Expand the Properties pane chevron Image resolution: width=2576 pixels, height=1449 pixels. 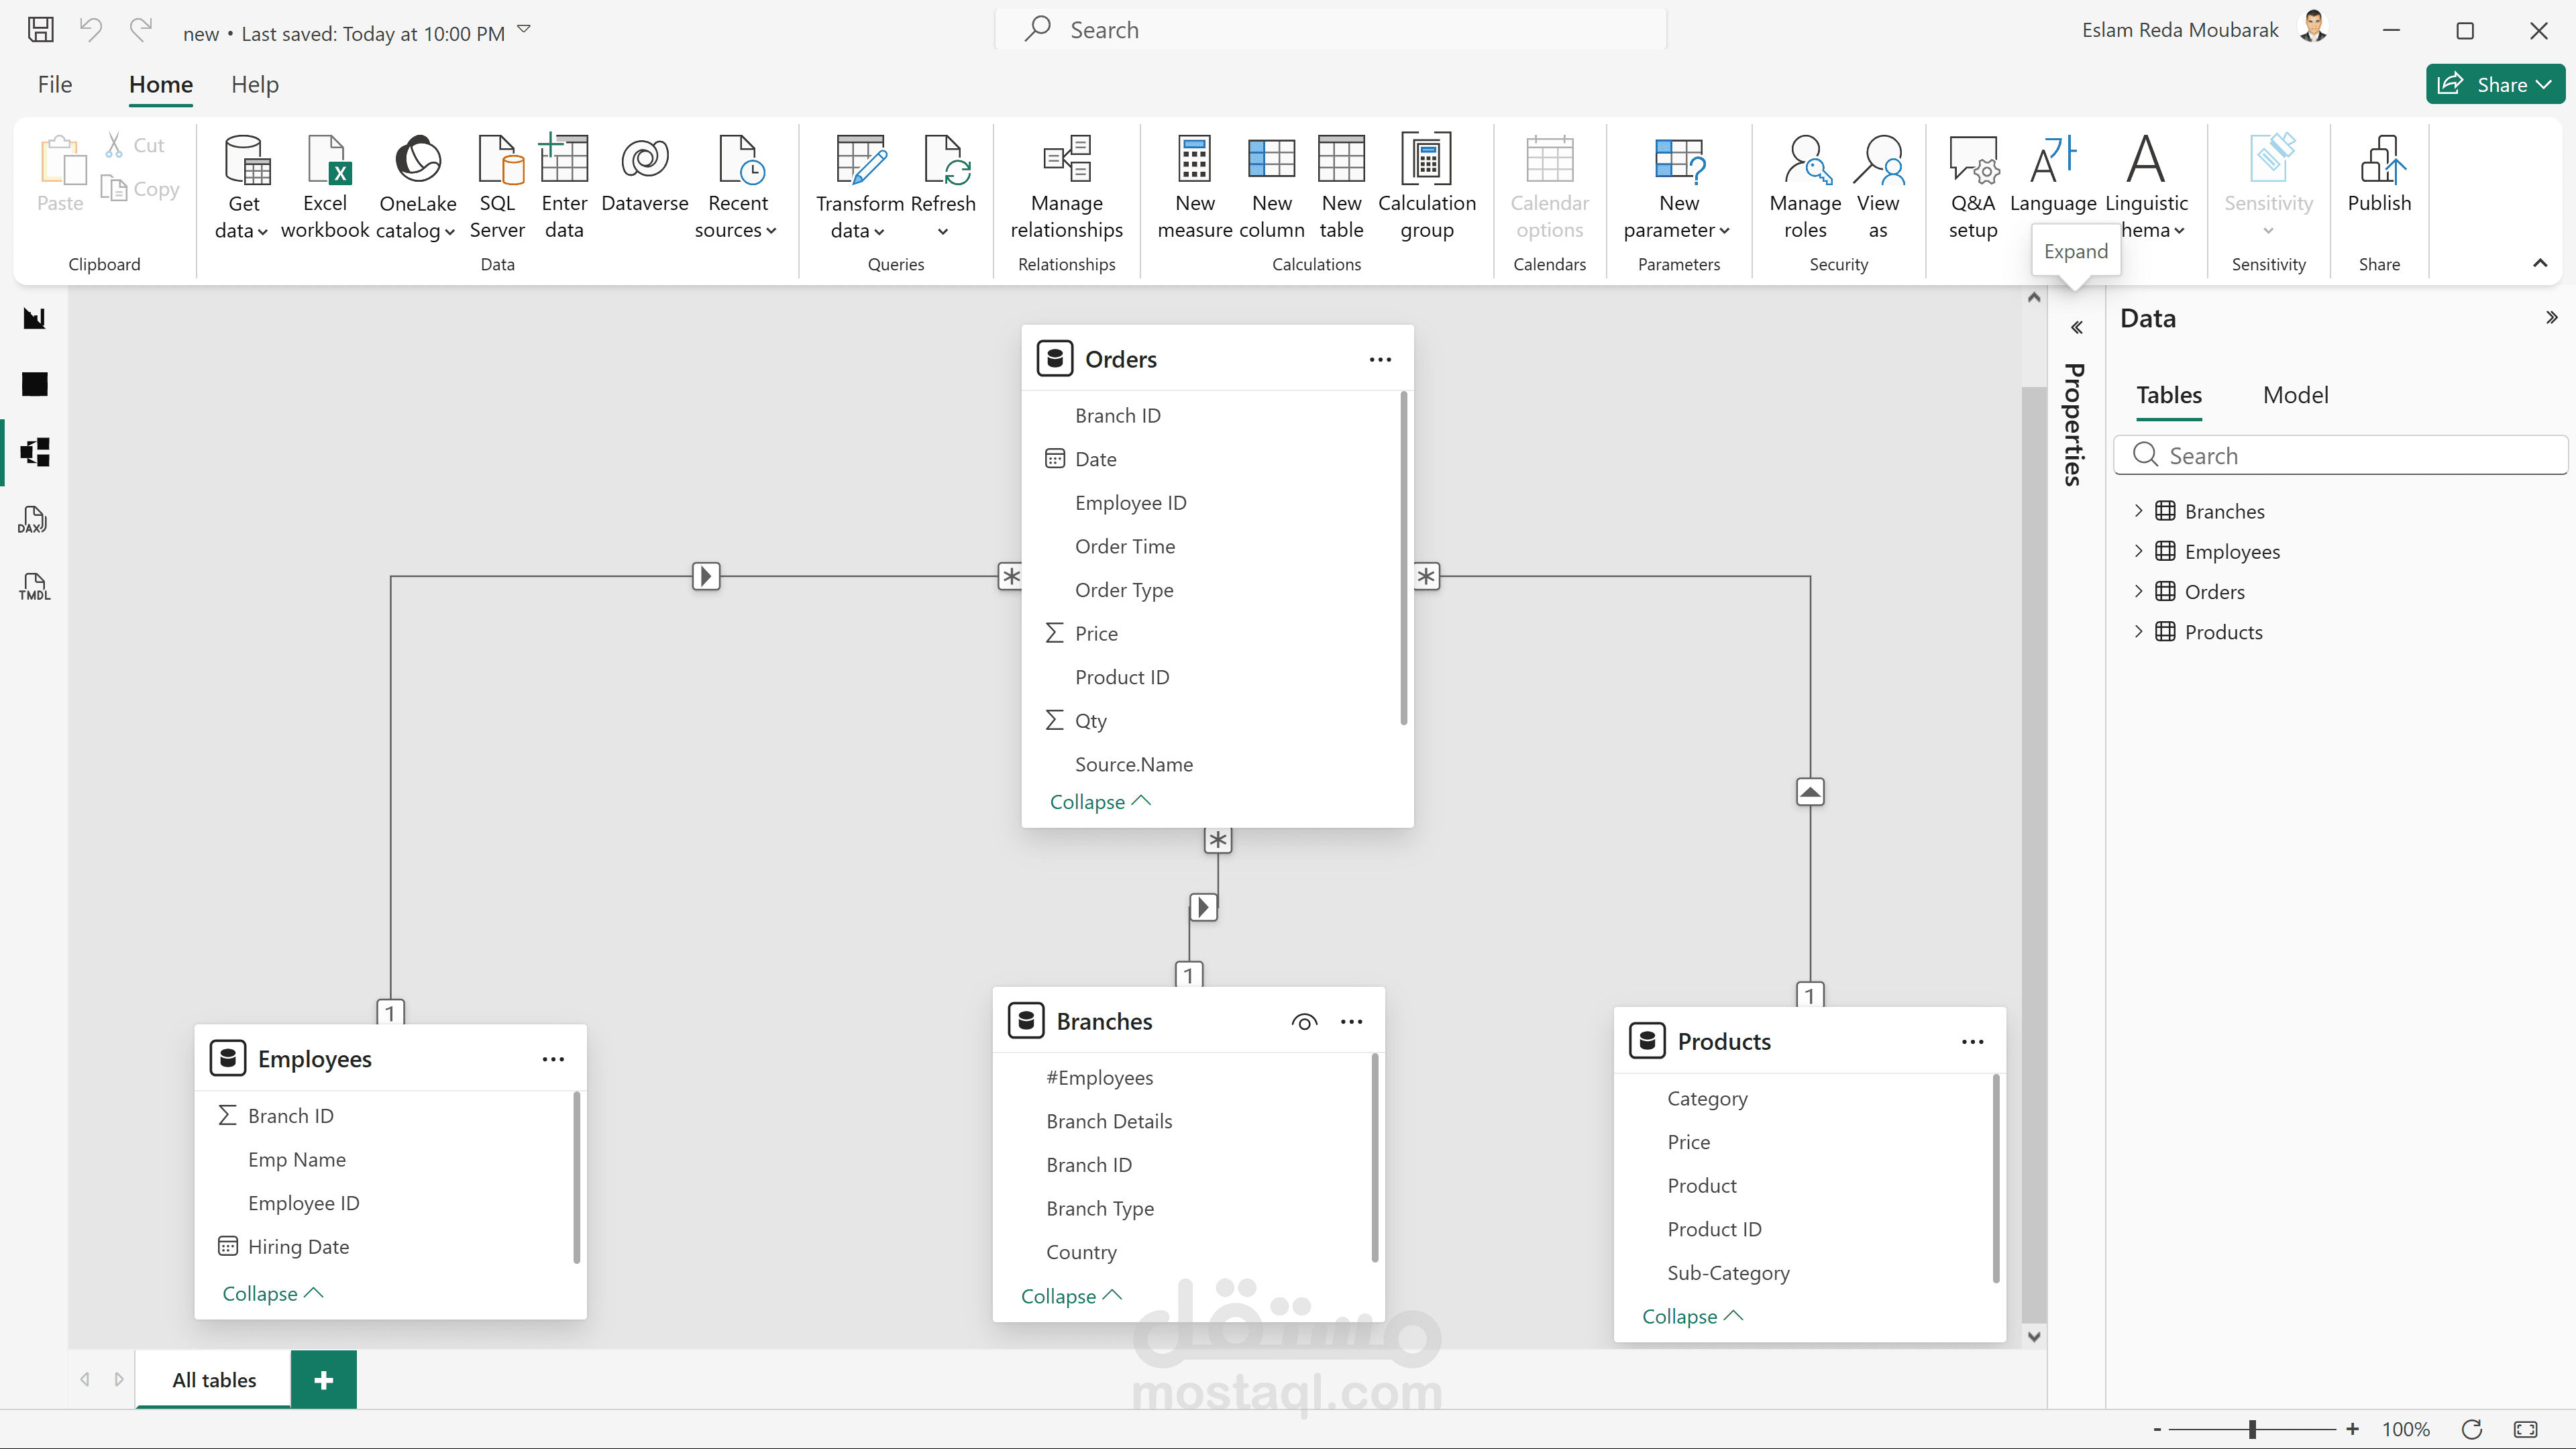pos(2076,328)
